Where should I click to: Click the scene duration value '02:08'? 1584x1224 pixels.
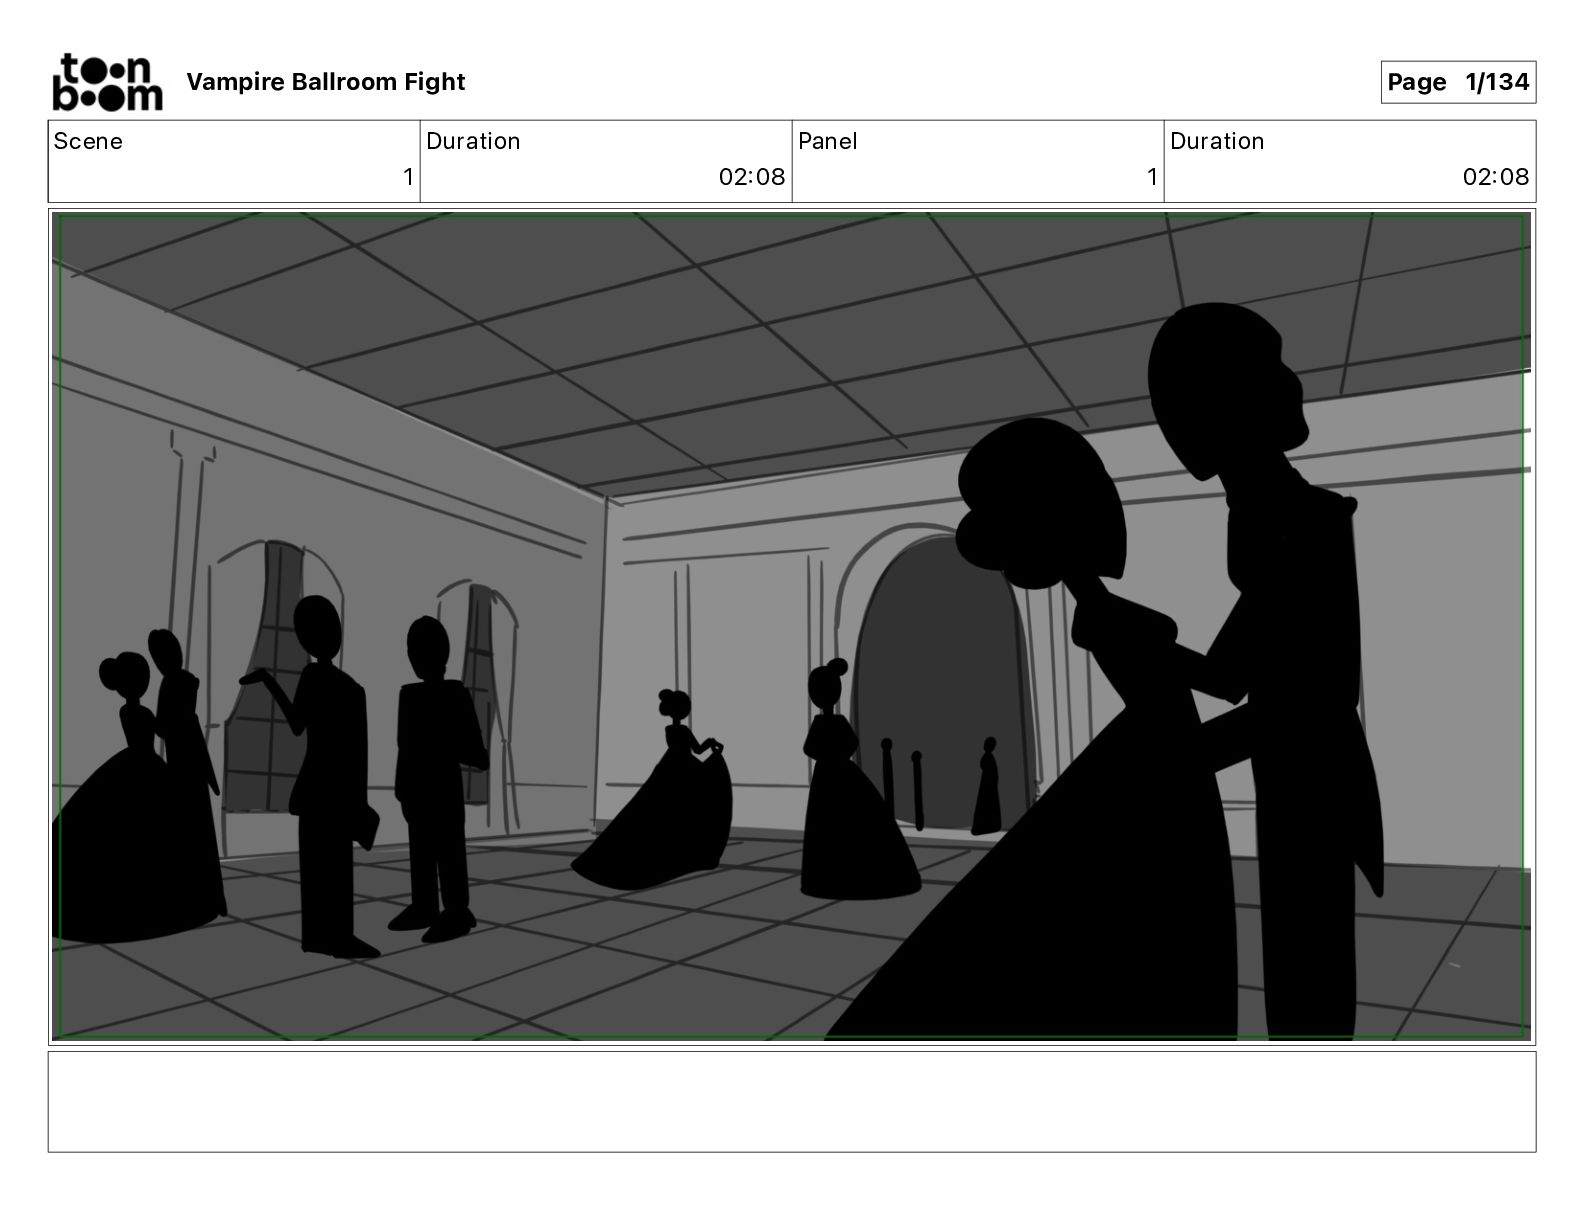pos(752,177)
